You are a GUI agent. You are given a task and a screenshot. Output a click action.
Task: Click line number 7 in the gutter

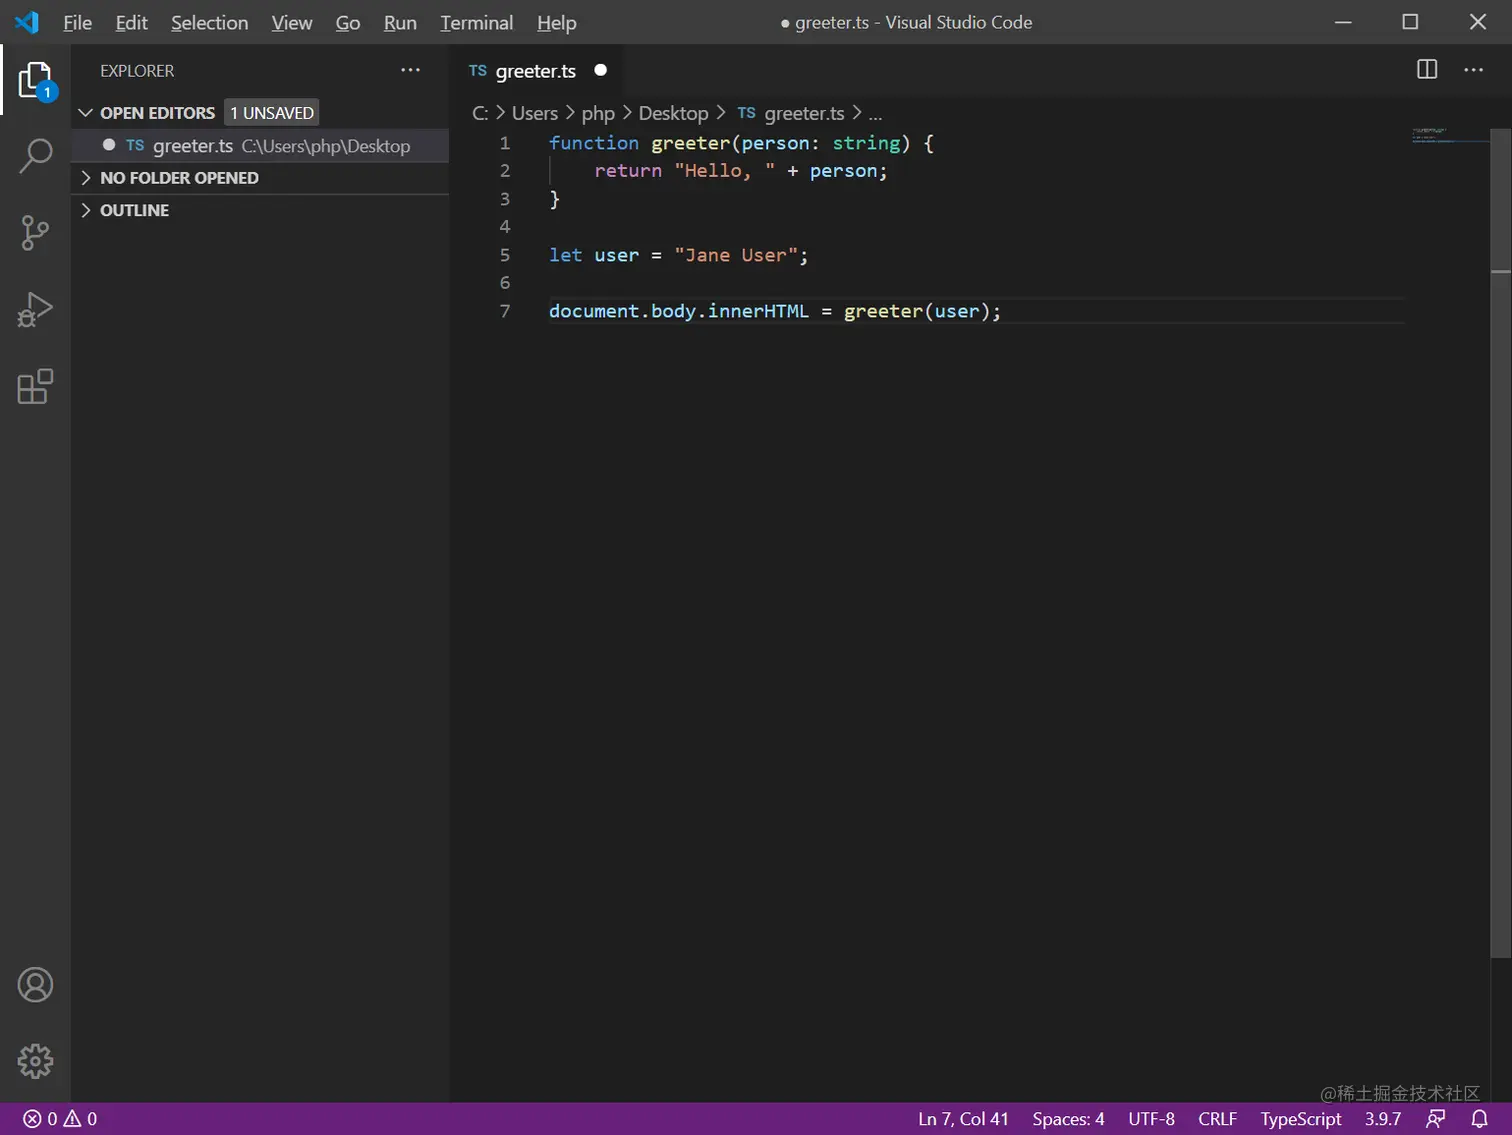pyautogui.click(x=505, y=311)
